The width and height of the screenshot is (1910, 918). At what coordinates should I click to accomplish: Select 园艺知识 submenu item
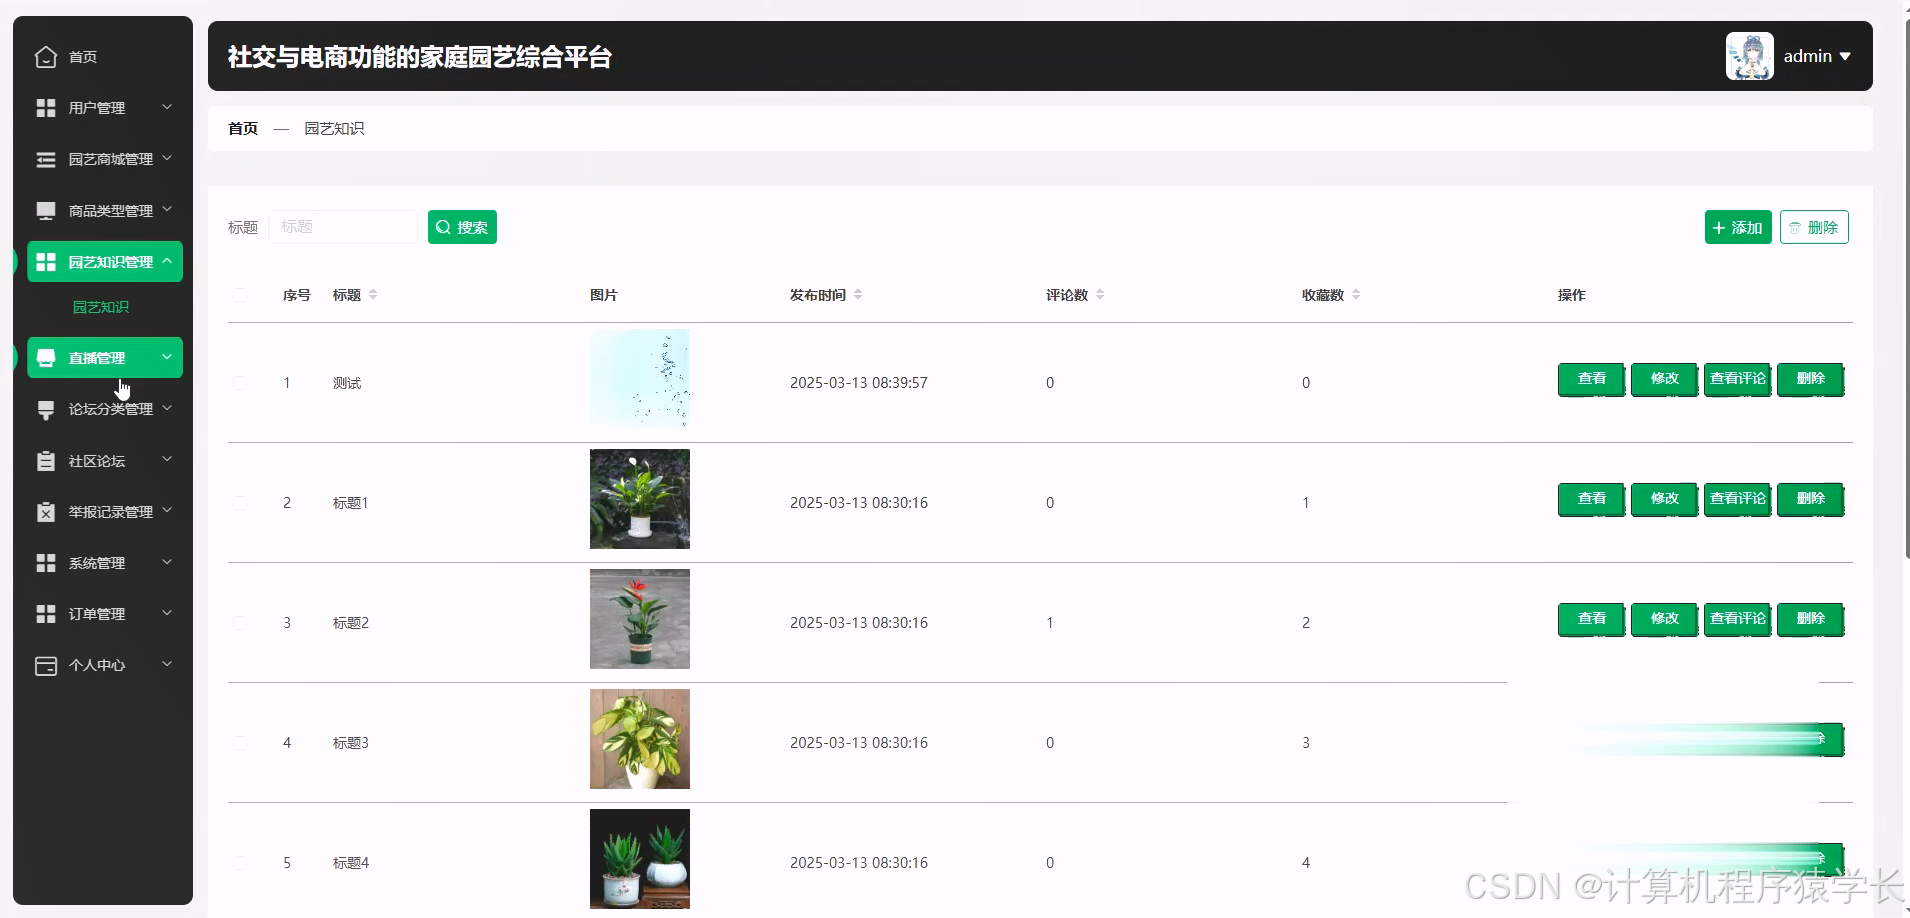click(101, 307)
